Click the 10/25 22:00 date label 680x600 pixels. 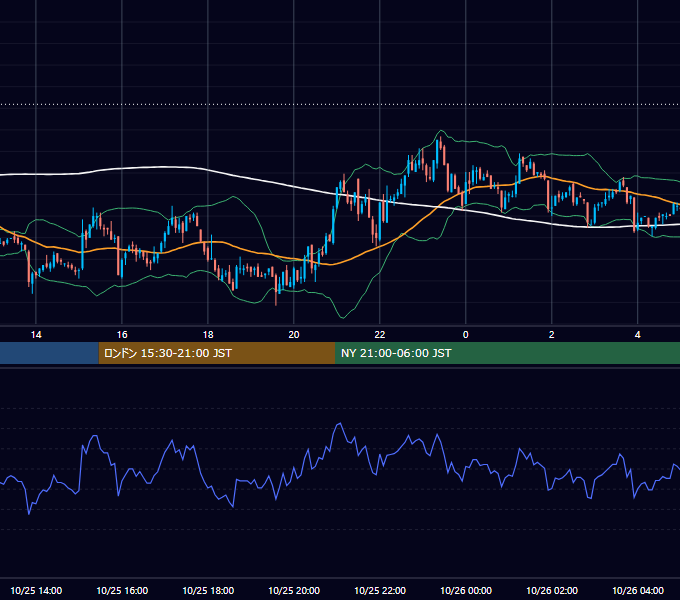click(x=379, y=590)
